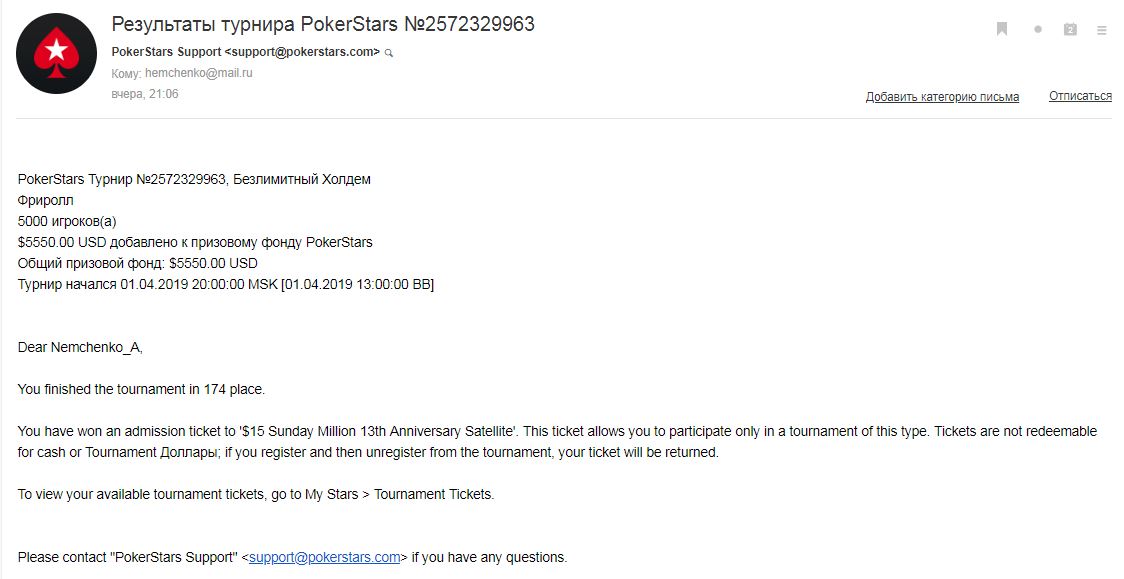Click the 'Отписаться' unsubscribe link
Viewport: 1124px width, 579px height.
1080,96
